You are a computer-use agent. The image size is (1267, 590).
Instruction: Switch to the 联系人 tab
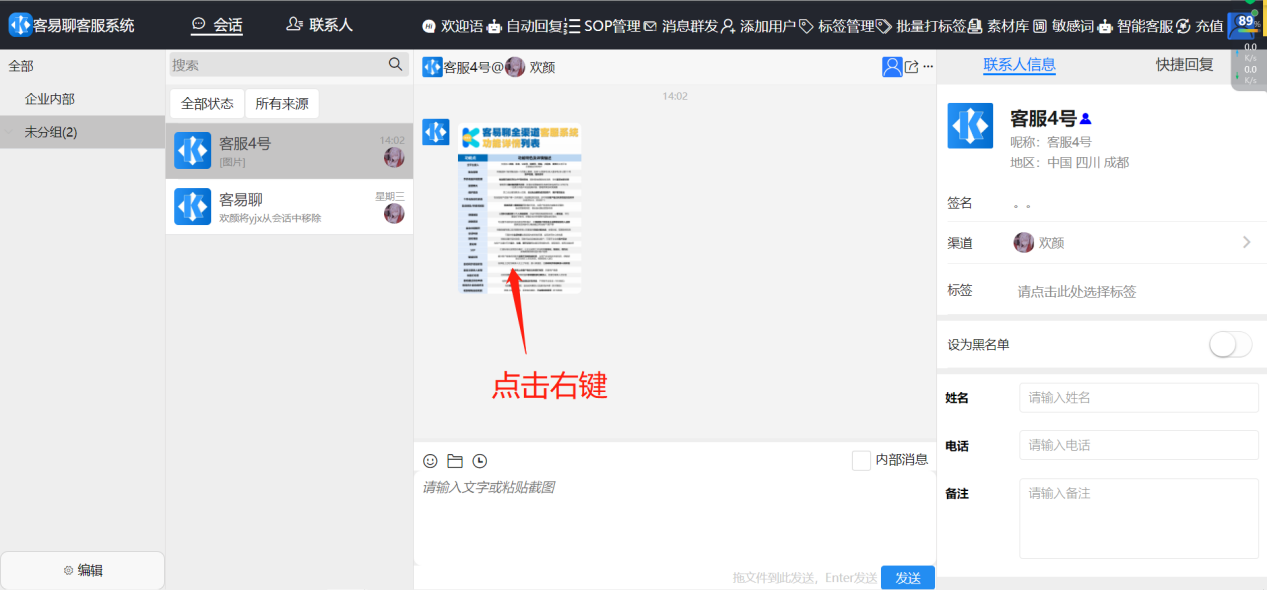(x=319, y=25)
